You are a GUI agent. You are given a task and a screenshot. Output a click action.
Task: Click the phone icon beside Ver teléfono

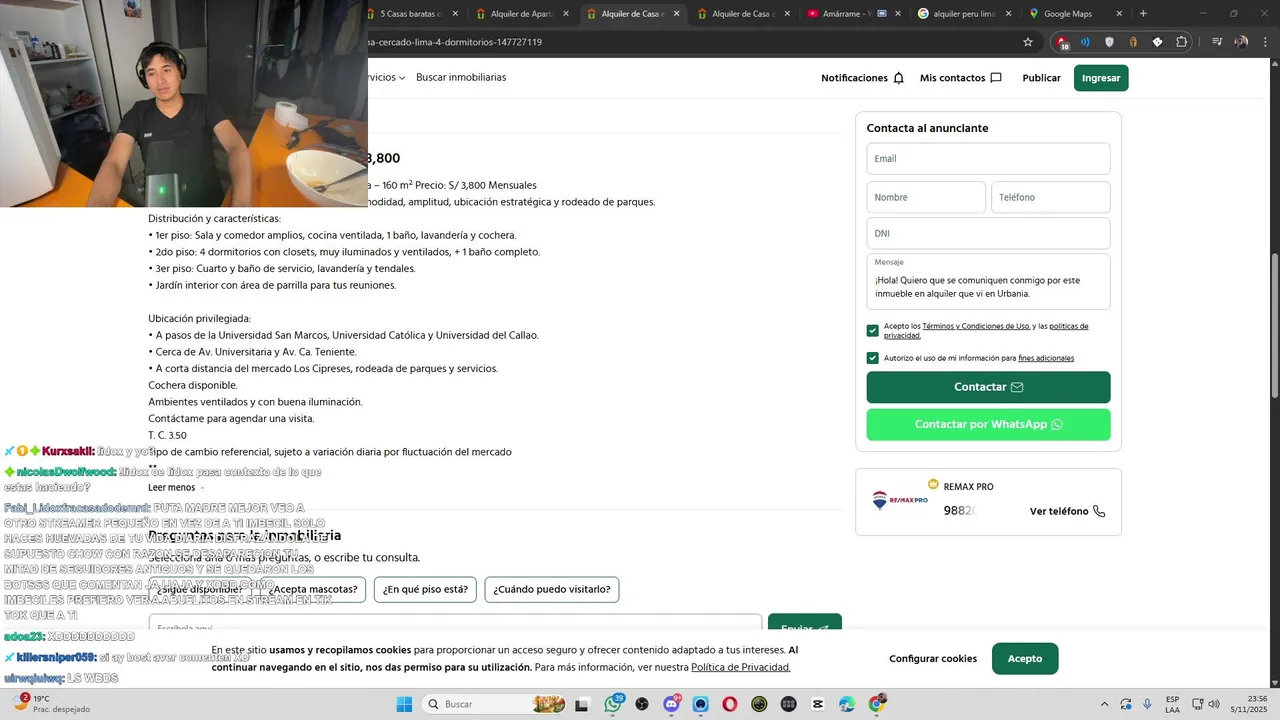[x=1099, y=511]
